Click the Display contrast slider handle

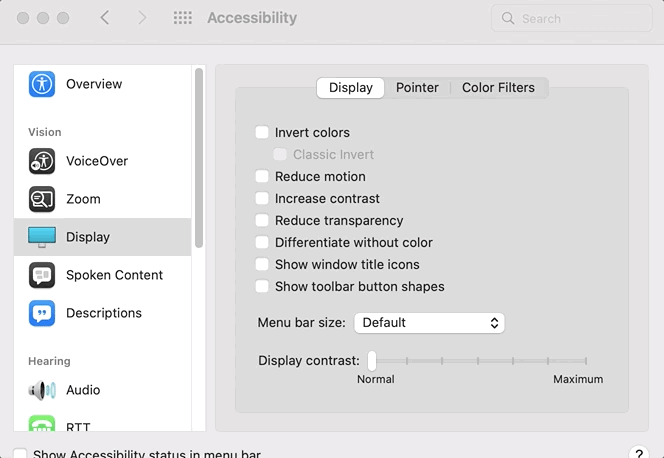click(x=372, y=360)
